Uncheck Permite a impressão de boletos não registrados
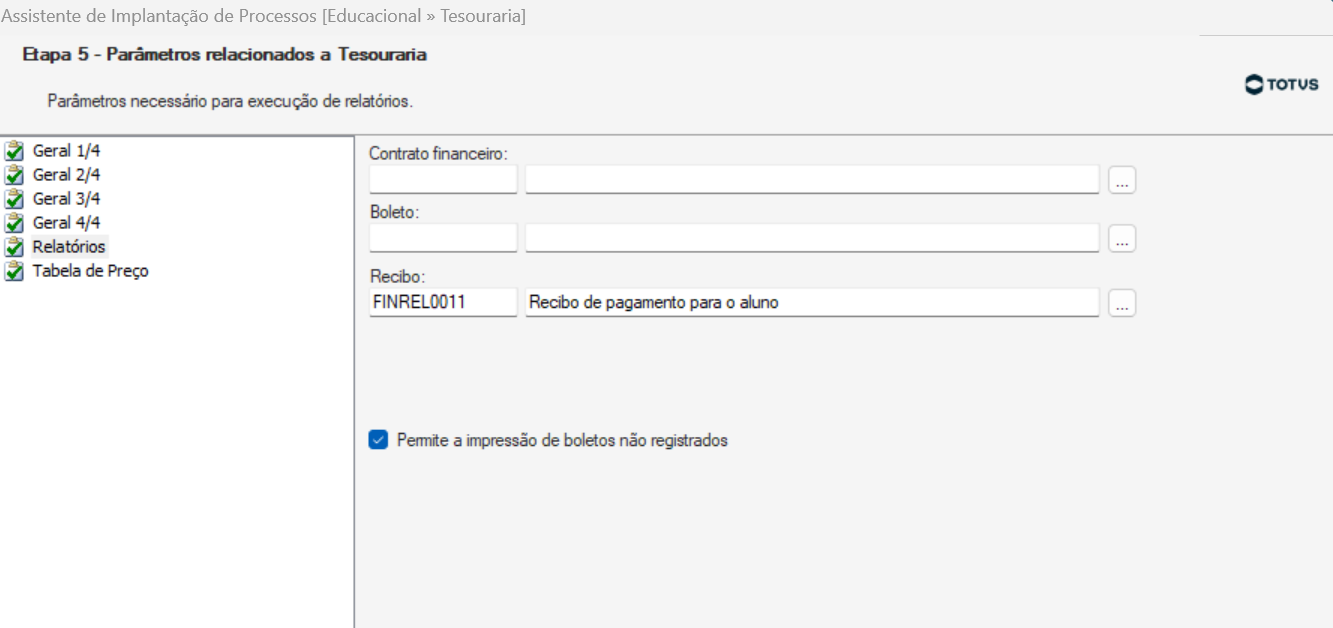 tap(378, 440)
